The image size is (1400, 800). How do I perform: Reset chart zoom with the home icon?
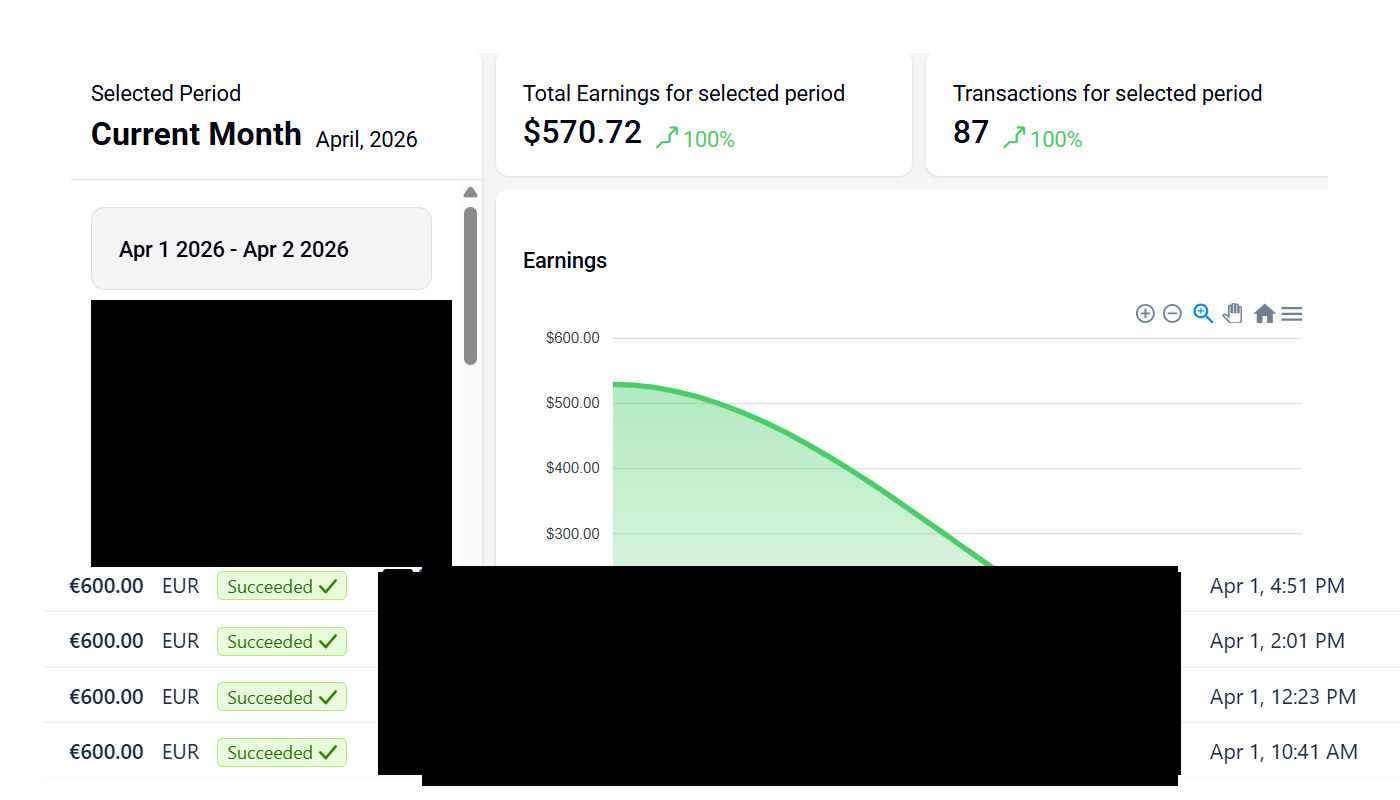(1264, 314)
